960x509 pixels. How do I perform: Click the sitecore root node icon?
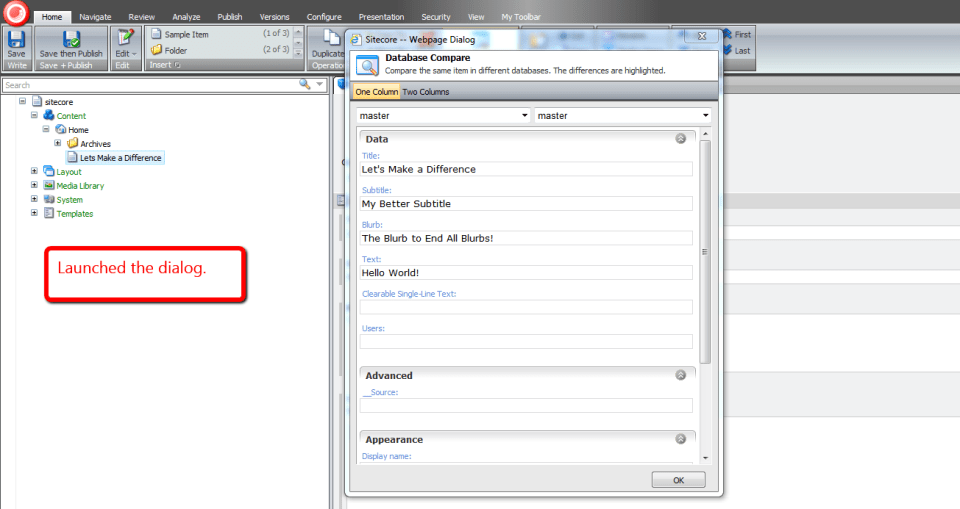click(x=37, y=102)
